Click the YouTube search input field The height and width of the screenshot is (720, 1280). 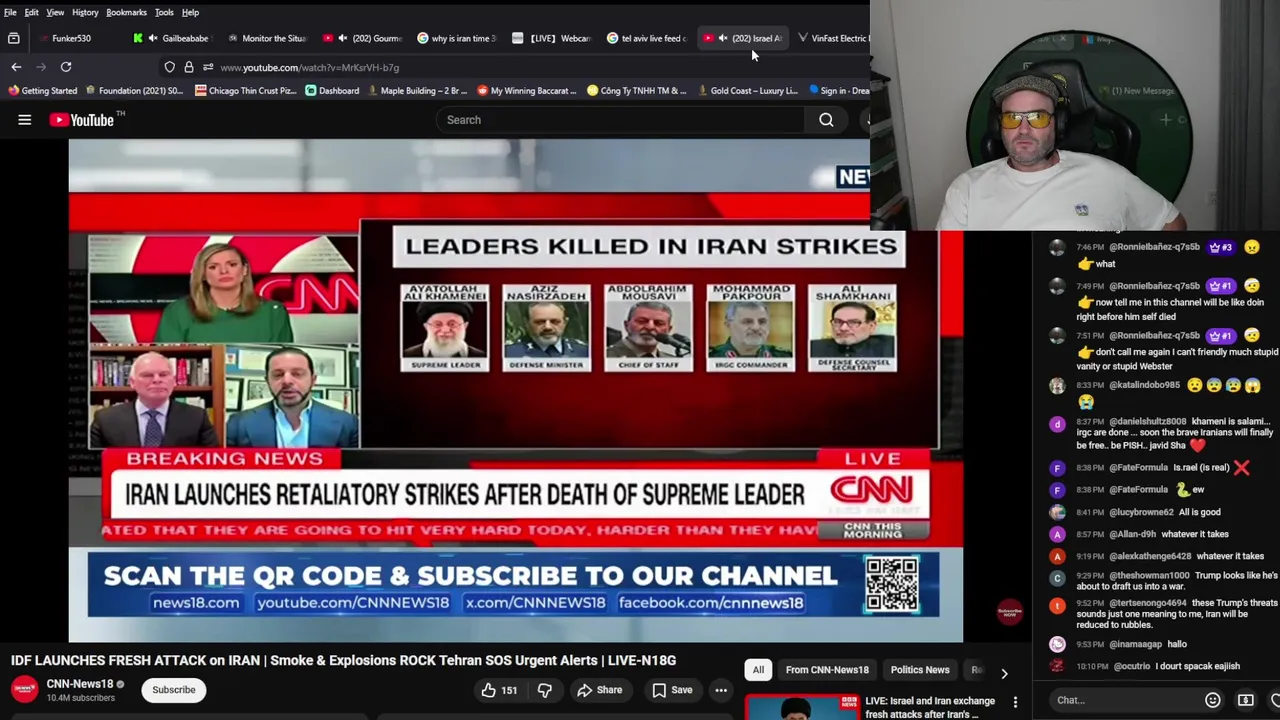[x=620, y=120]
